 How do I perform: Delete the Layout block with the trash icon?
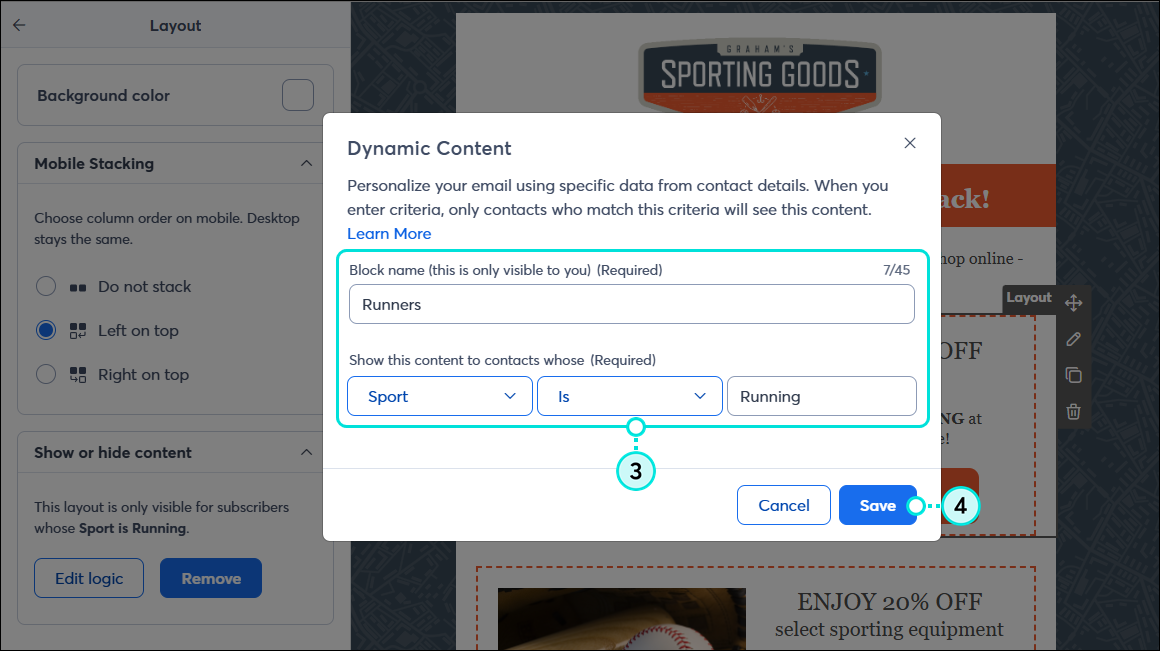pyautogui.click(x=1073, y=411)
